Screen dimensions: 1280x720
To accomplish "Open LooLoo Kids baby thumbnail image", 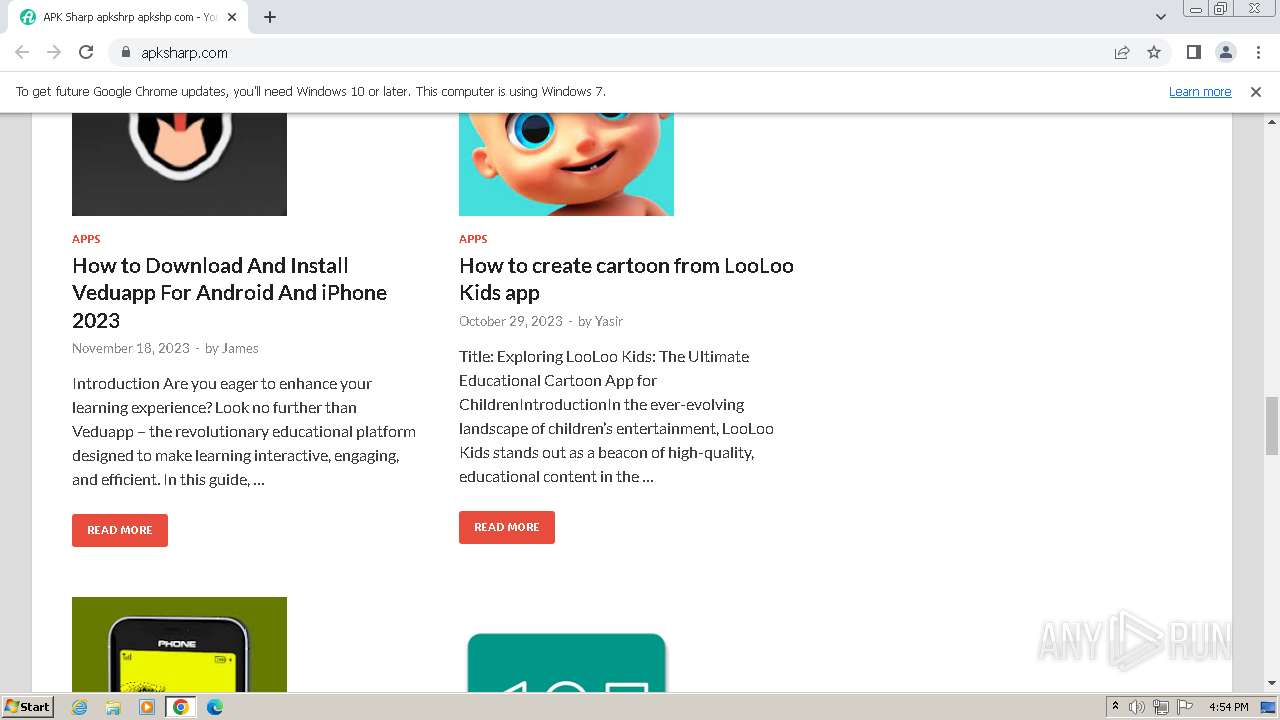I will tap(566, 164).
